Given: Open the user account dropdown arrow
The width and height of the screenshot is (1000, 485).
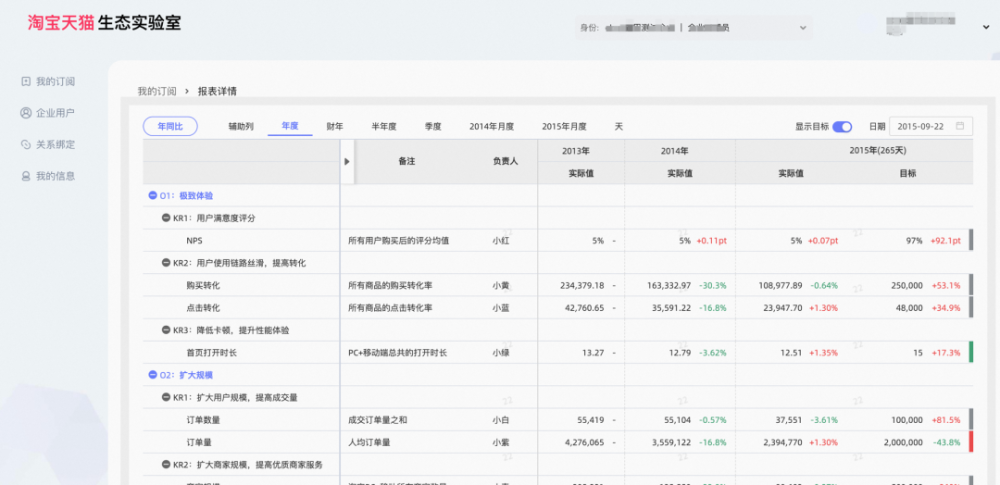Looking at the screenshot, I should [x=986, y=27].
